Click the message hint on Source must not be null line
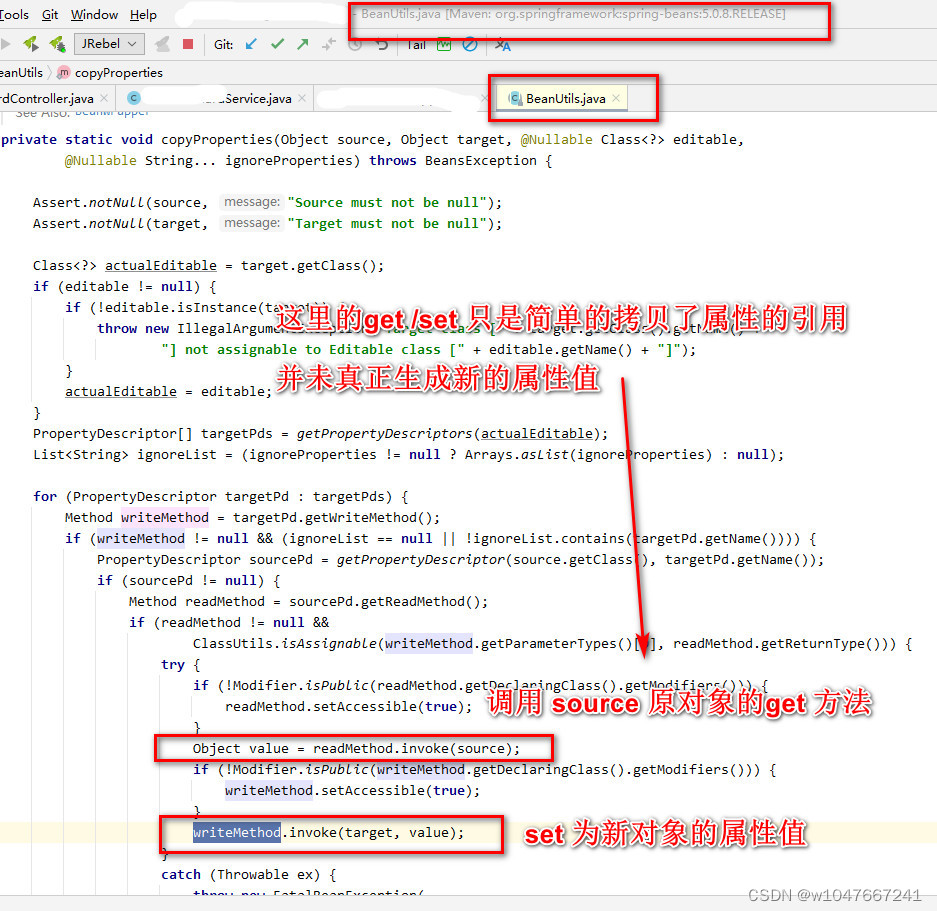 252,202
